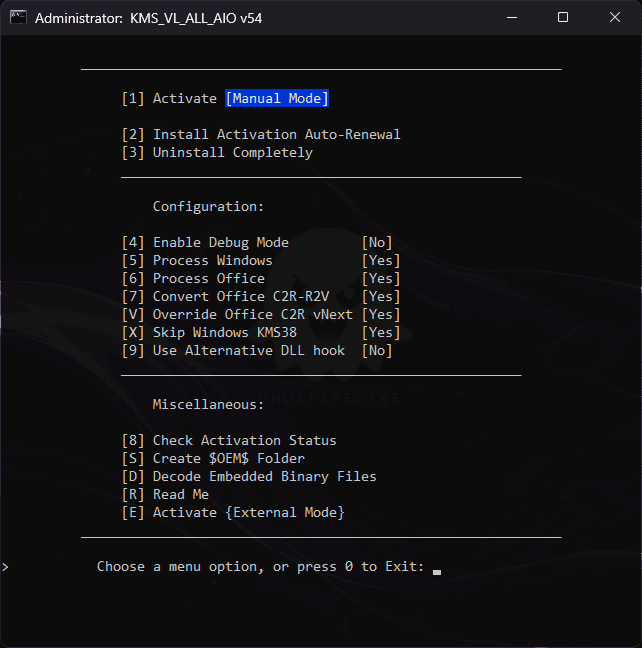Click "Install Activation Auto-Renewal" option text
Image resolution: width=642 pixels, height=648 pixels.
[277, 134]
